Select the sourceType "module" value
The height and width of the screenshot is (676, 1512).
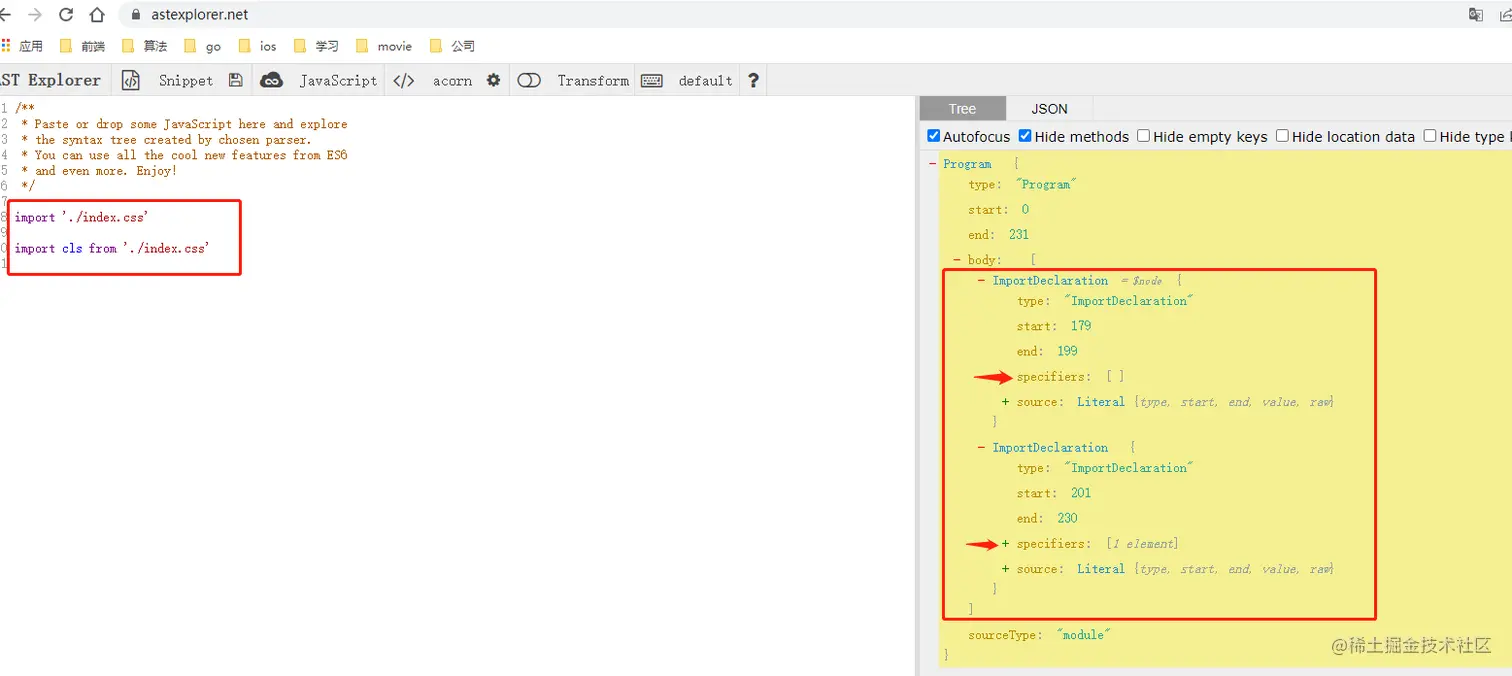1083,635
